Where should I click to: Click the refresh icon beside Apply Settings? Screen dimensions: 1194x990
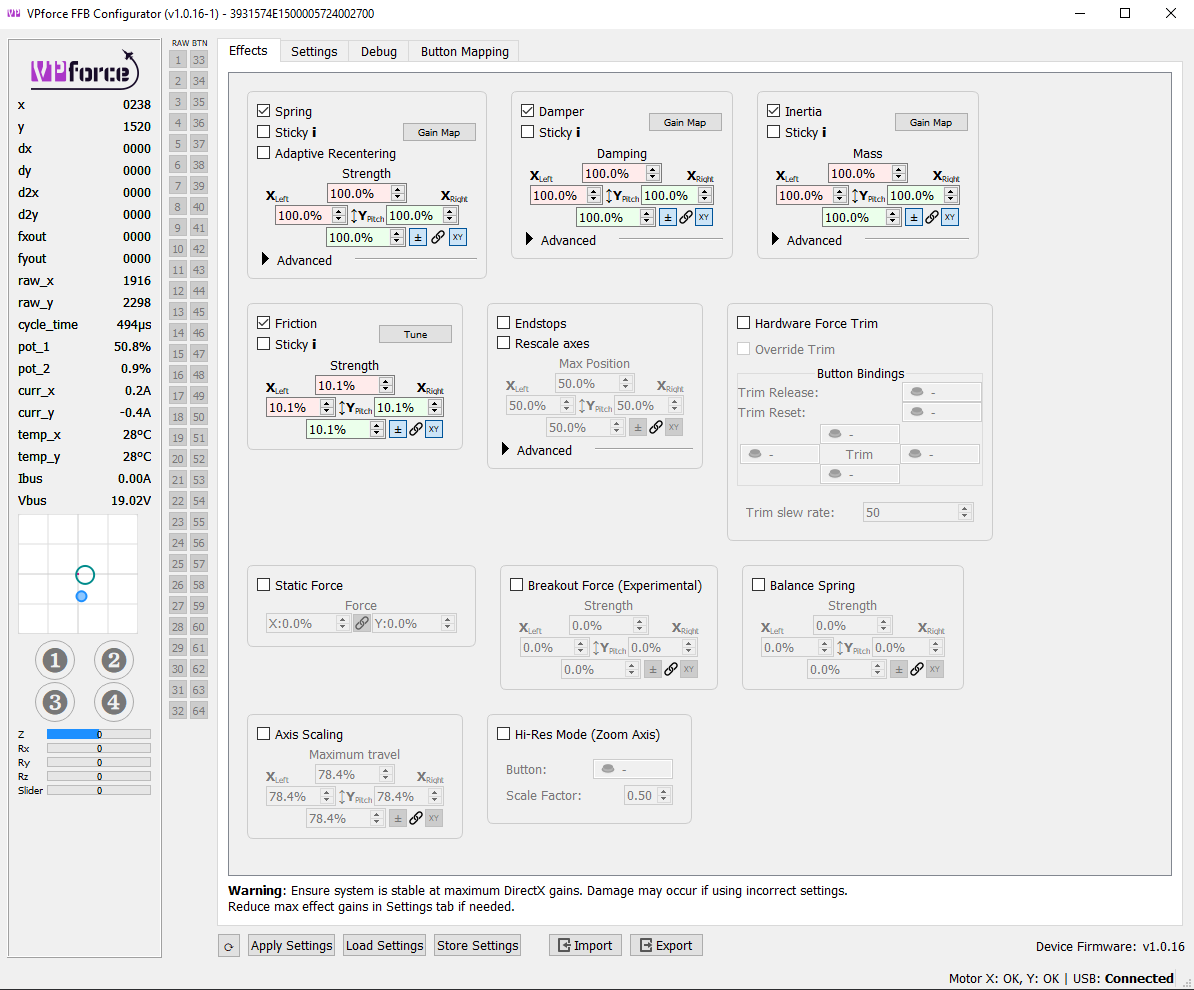pos(228,947)
